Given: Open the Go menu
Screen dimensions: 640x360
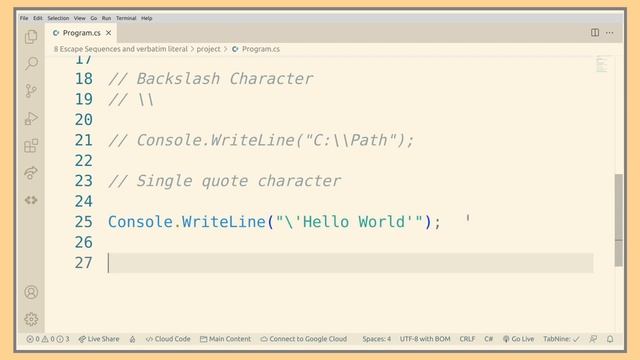Looking at the screenshot, I should pyautogui.click(x=93, y=18).
